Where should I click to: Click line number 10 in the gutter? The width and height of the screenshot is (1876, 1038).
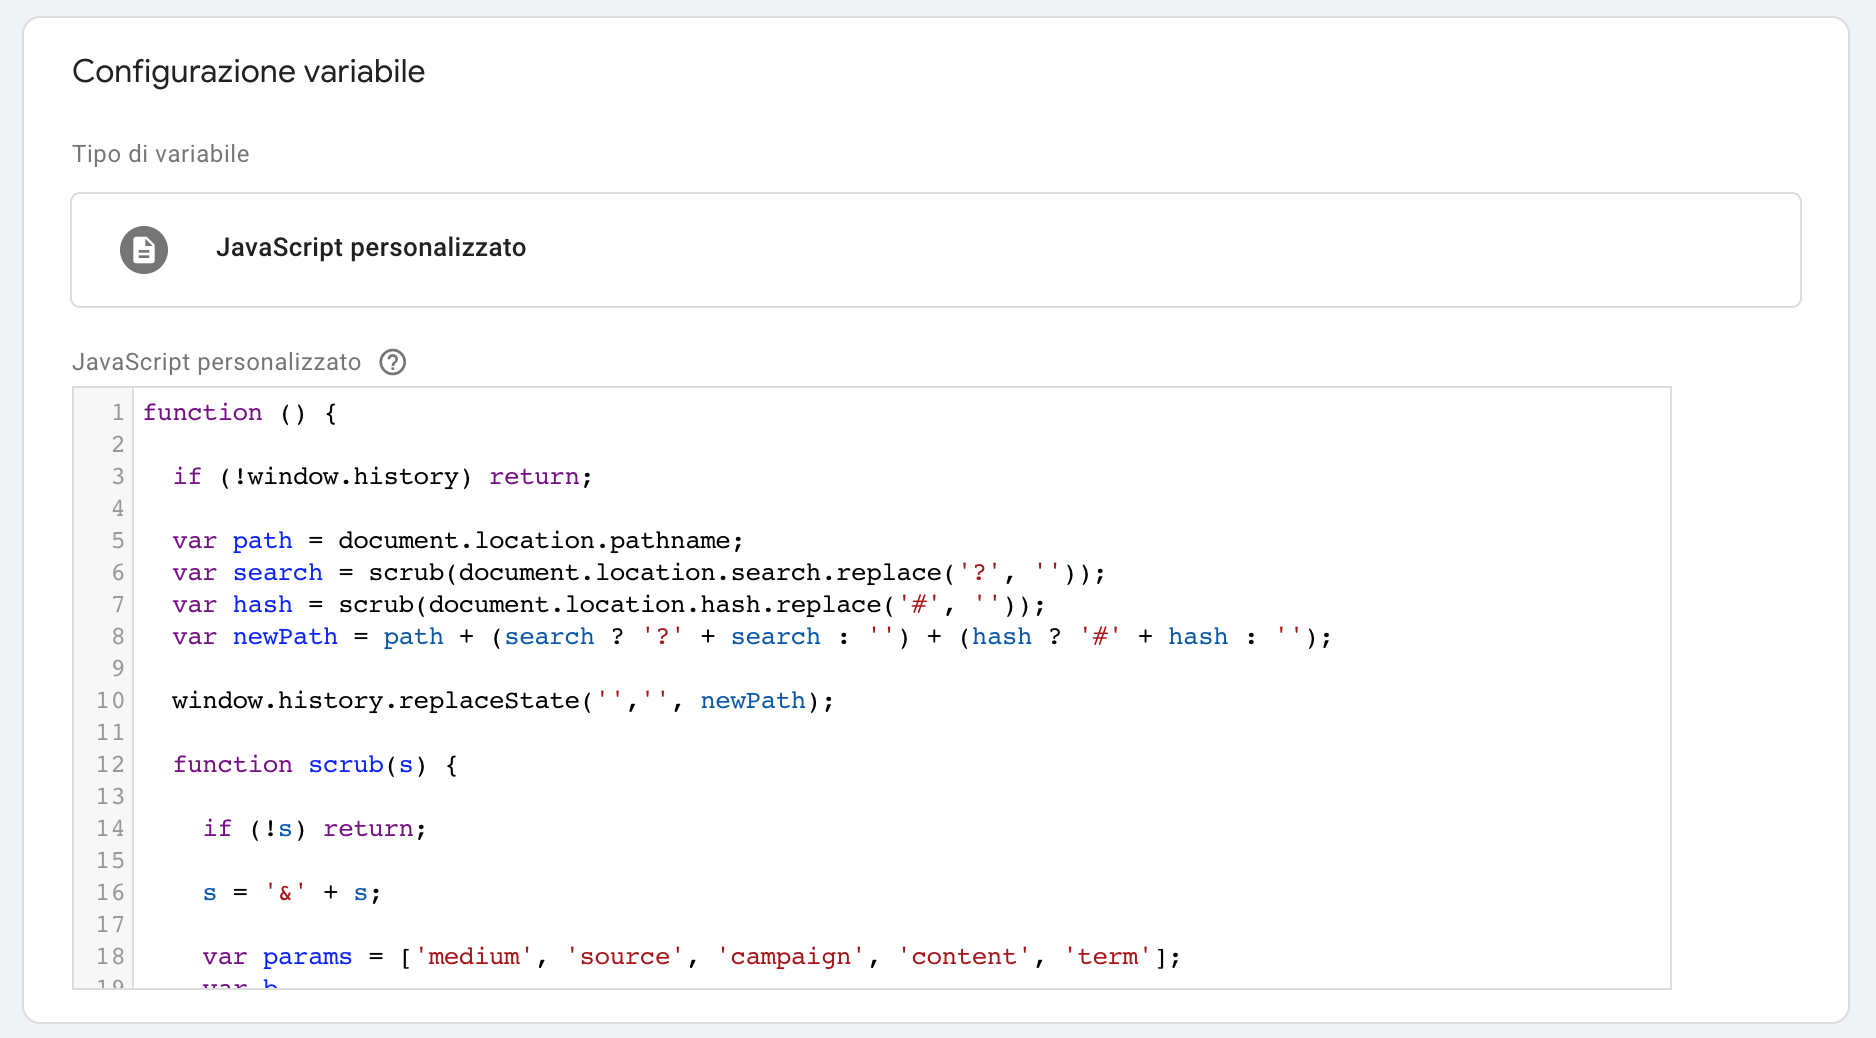110,701
